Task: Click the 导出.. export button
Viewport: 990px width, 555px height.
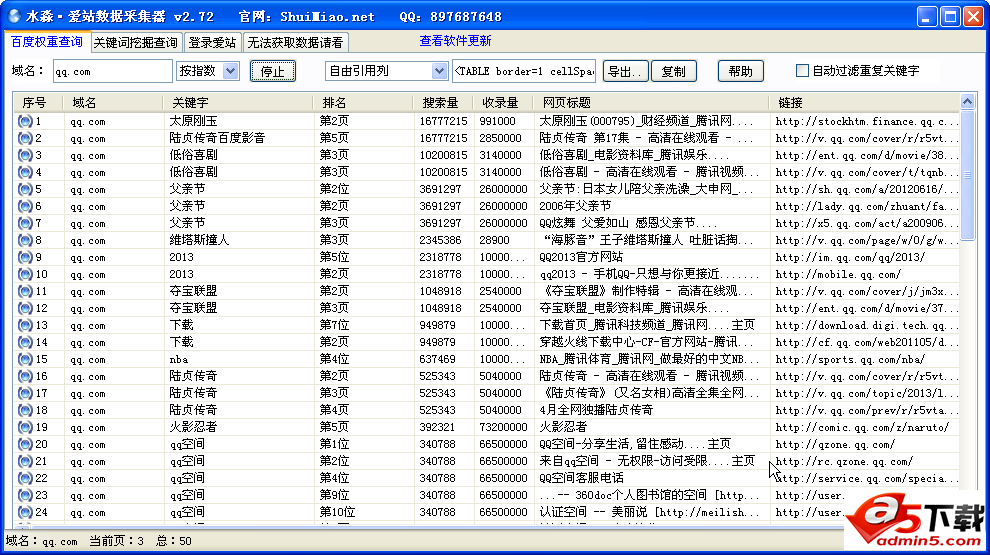Action: coord(626,71)
